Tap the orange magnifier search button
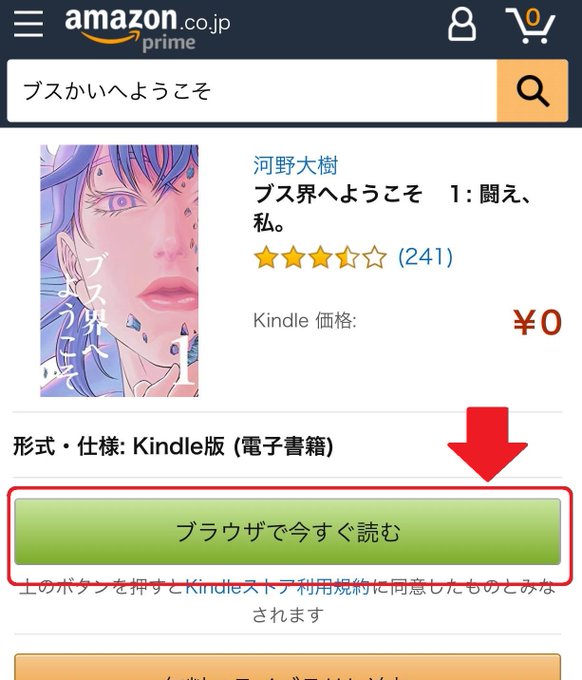The image size is (582, 680). (x=533, y=91)
